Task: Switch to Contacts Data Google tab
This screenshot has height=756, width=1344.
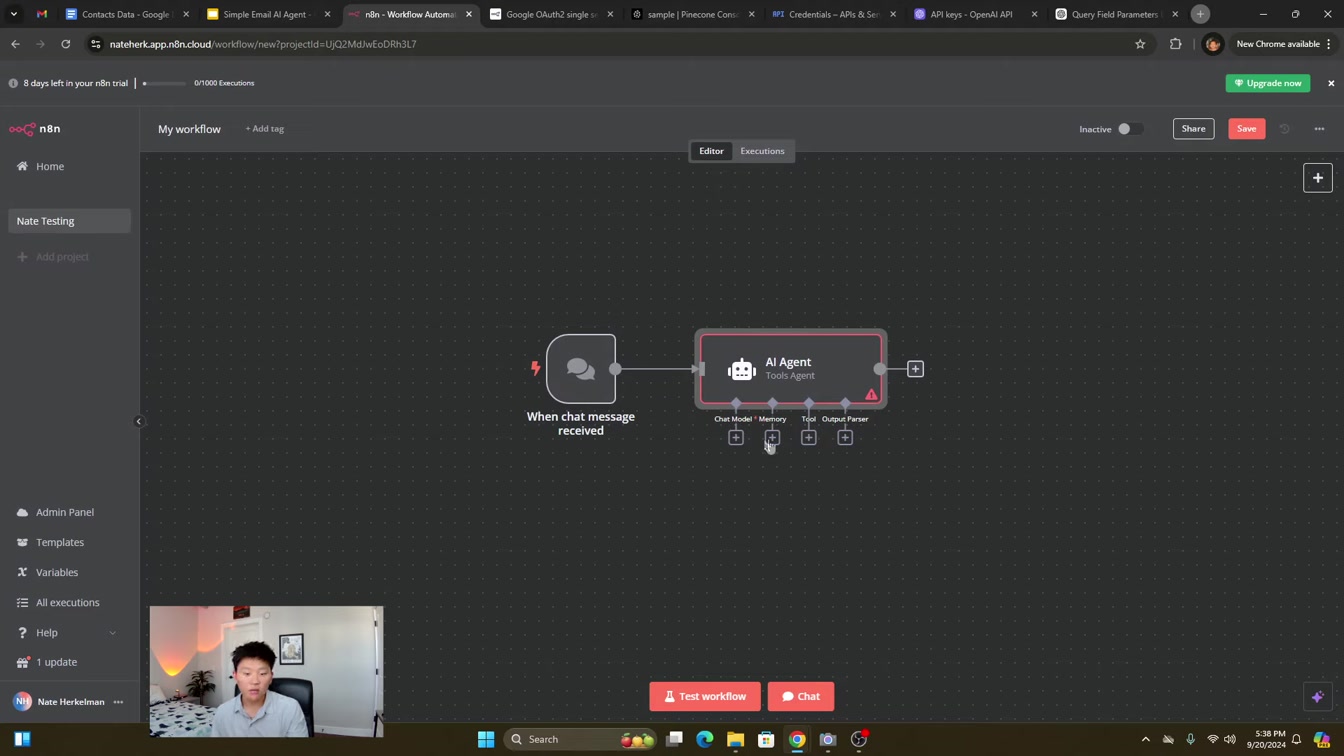Action: (127, 14)
